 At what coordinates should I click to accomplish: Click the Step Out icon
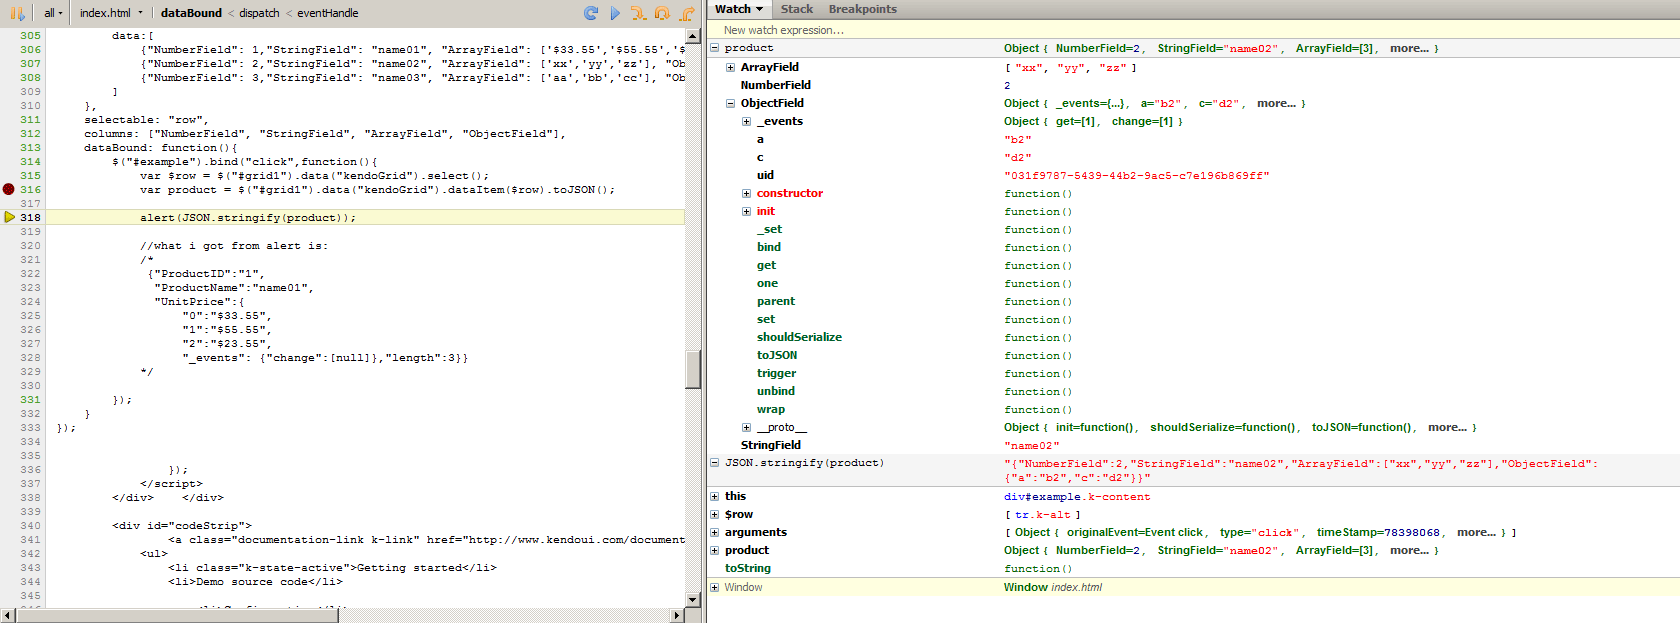pyautogui.click(x=687, y=13)
